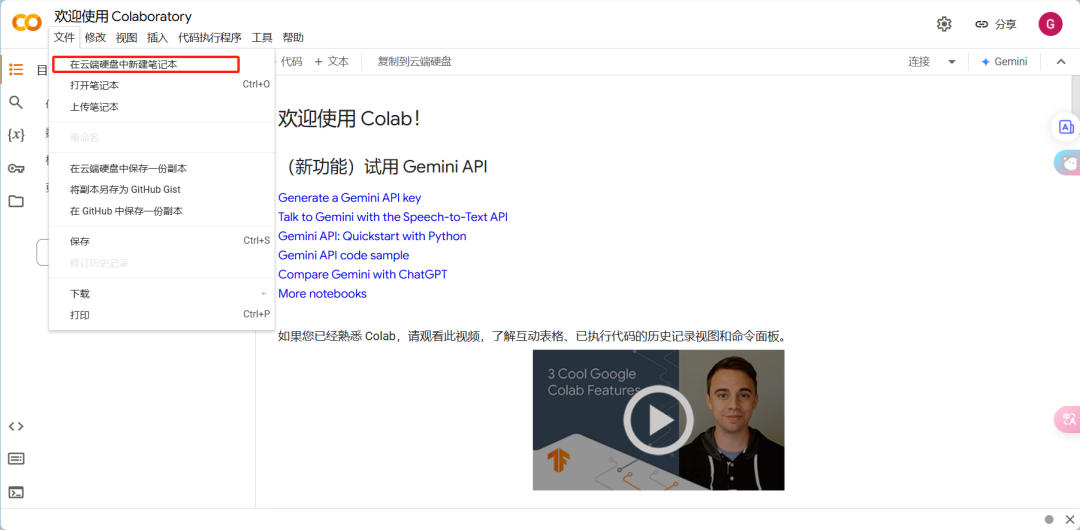Open Gemini API: Quickstart with Python link
The width and height of the screenshot is (1080, 530).
pyautogui.click(x=372, y=236)
